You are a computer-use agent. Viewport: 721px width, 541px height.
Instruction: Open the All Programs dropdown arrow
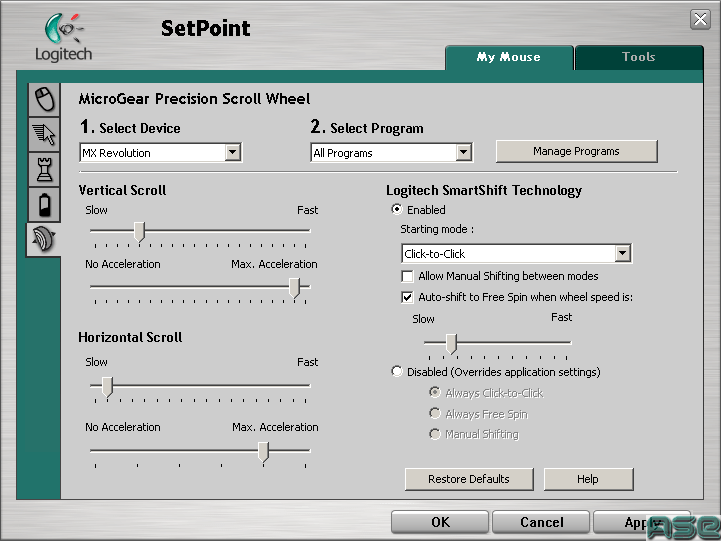(464, 152)
